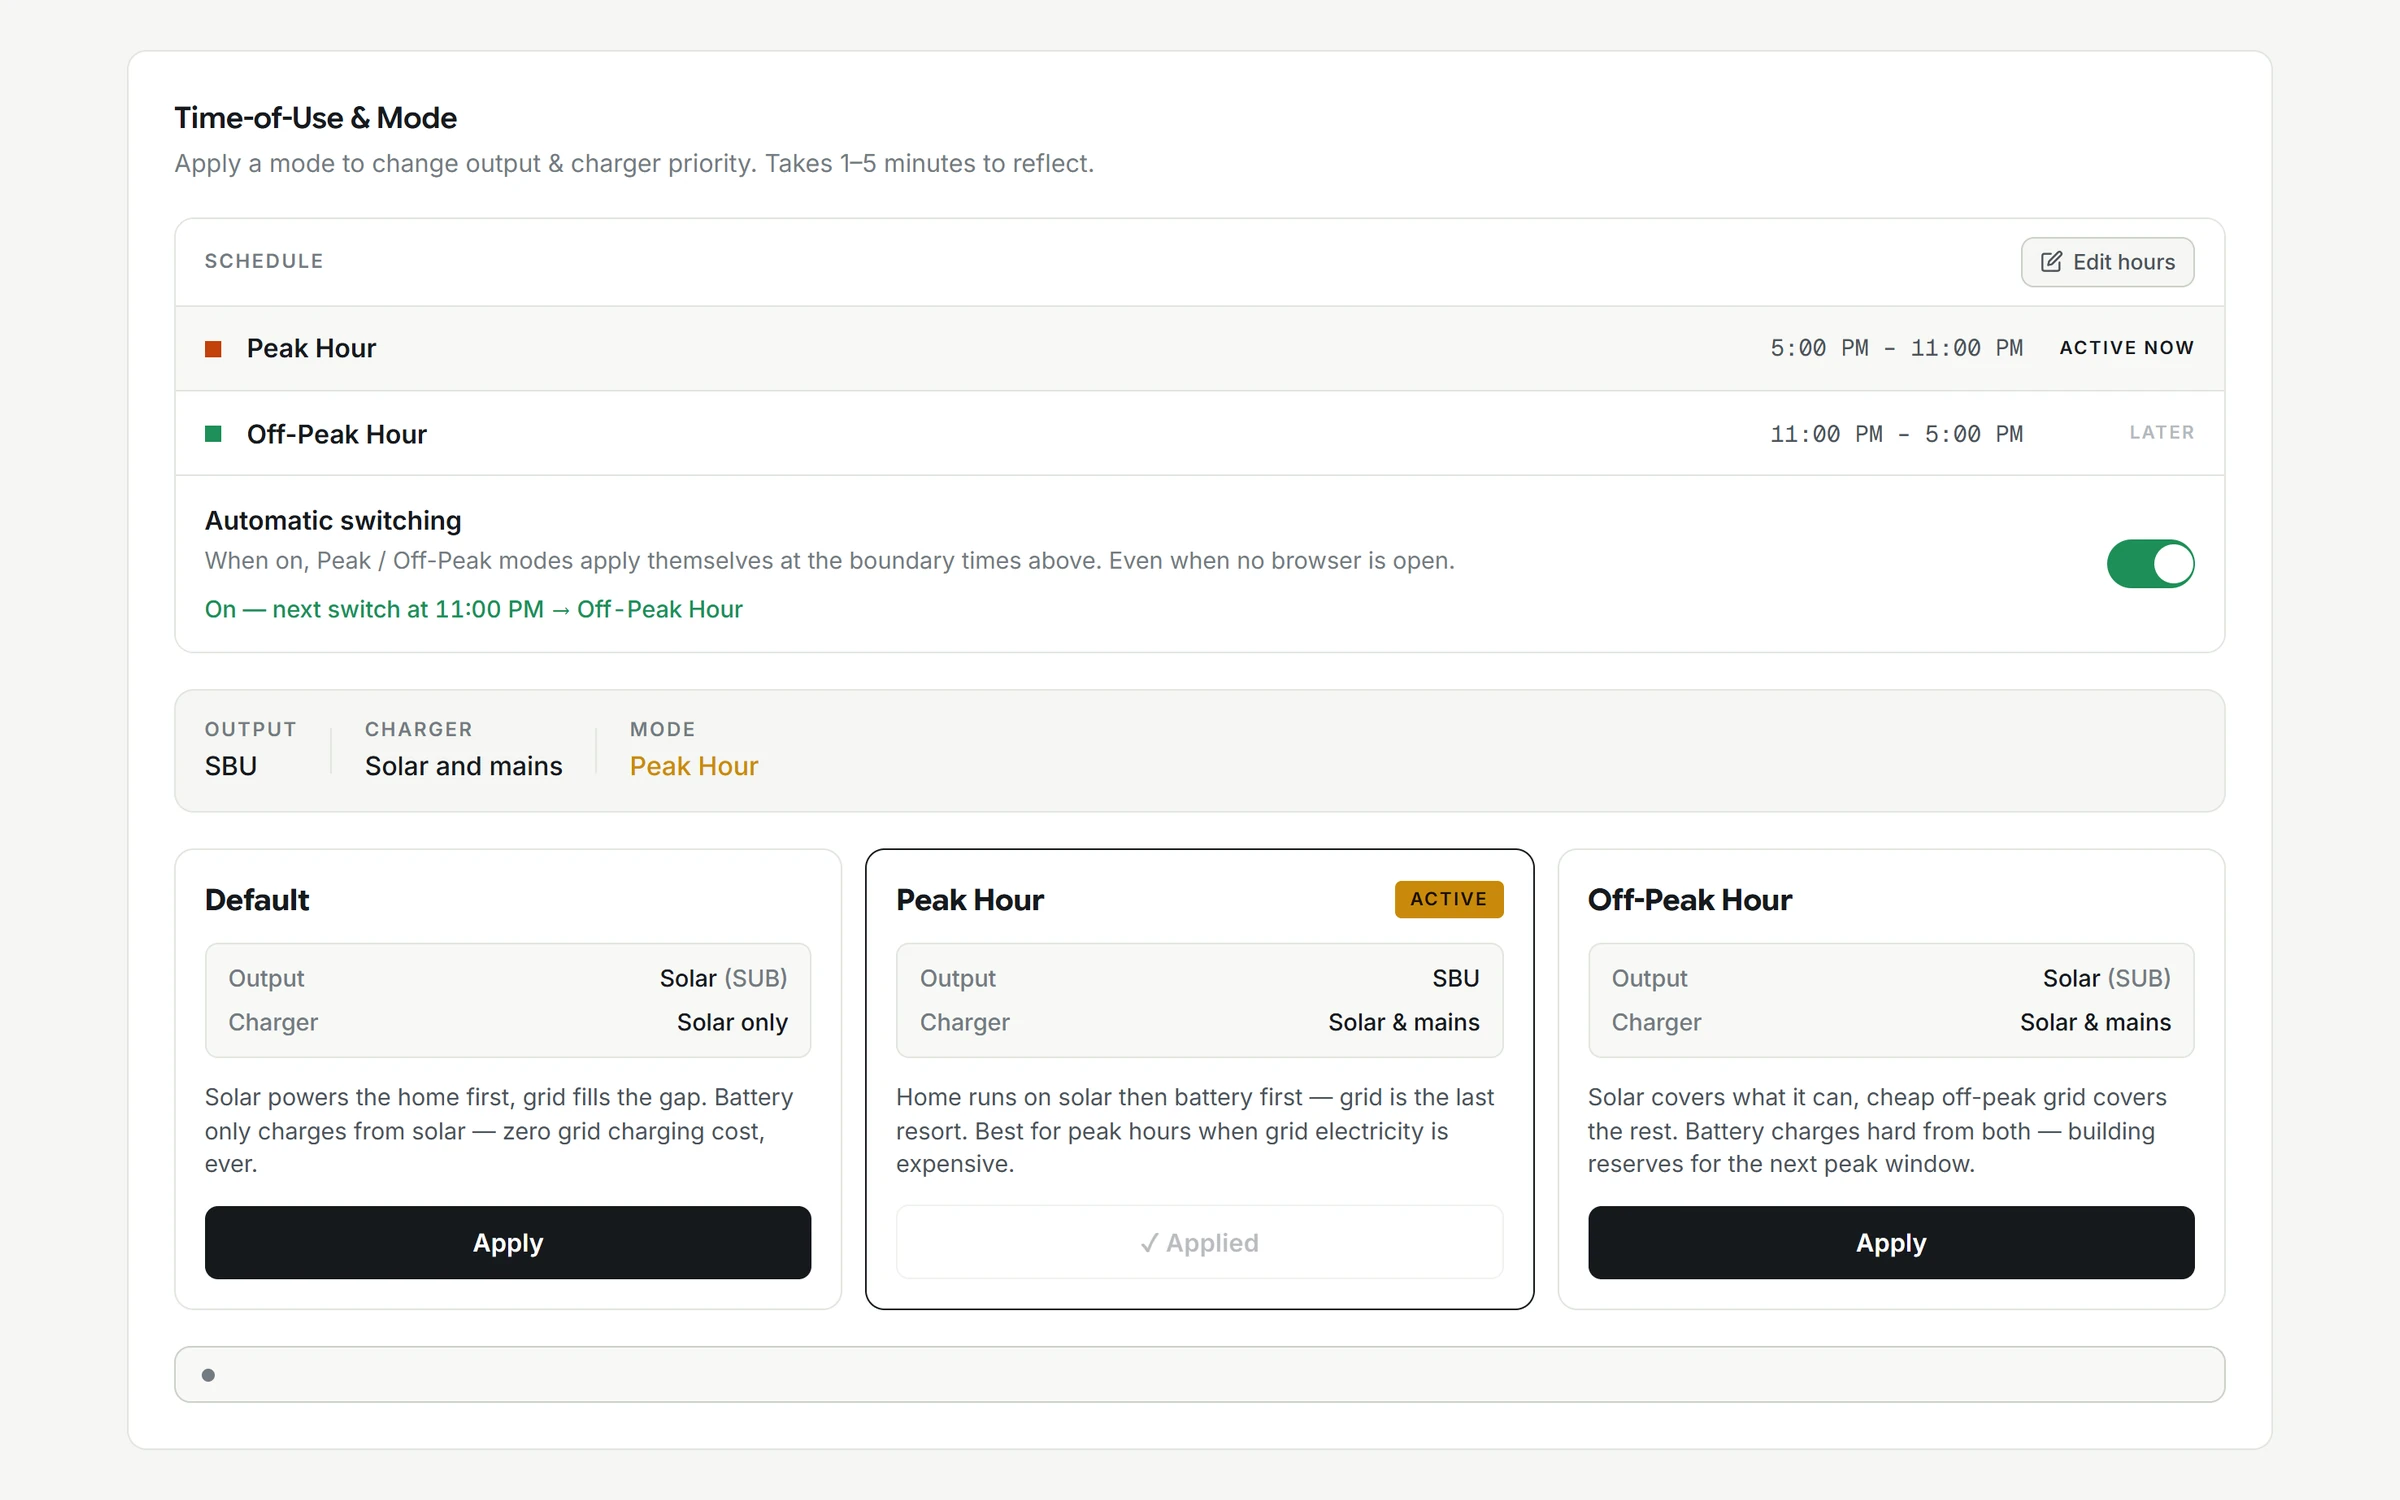Click the next switch at 11:00 PM status
Screen dimensions: 2400x1500
[x=473, y=609]
